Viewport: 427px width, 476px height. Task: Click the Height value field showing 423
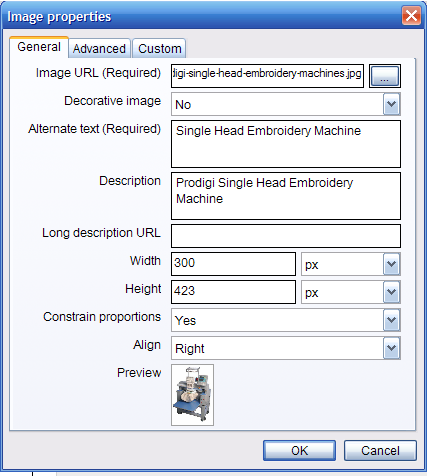tap(233, 292)
